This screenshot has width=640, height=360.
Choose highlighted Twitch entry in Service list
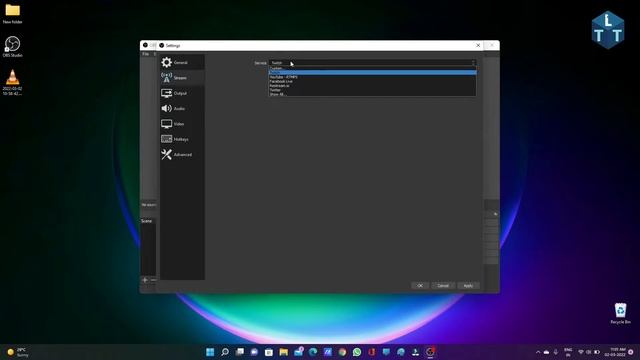(372, 72)
